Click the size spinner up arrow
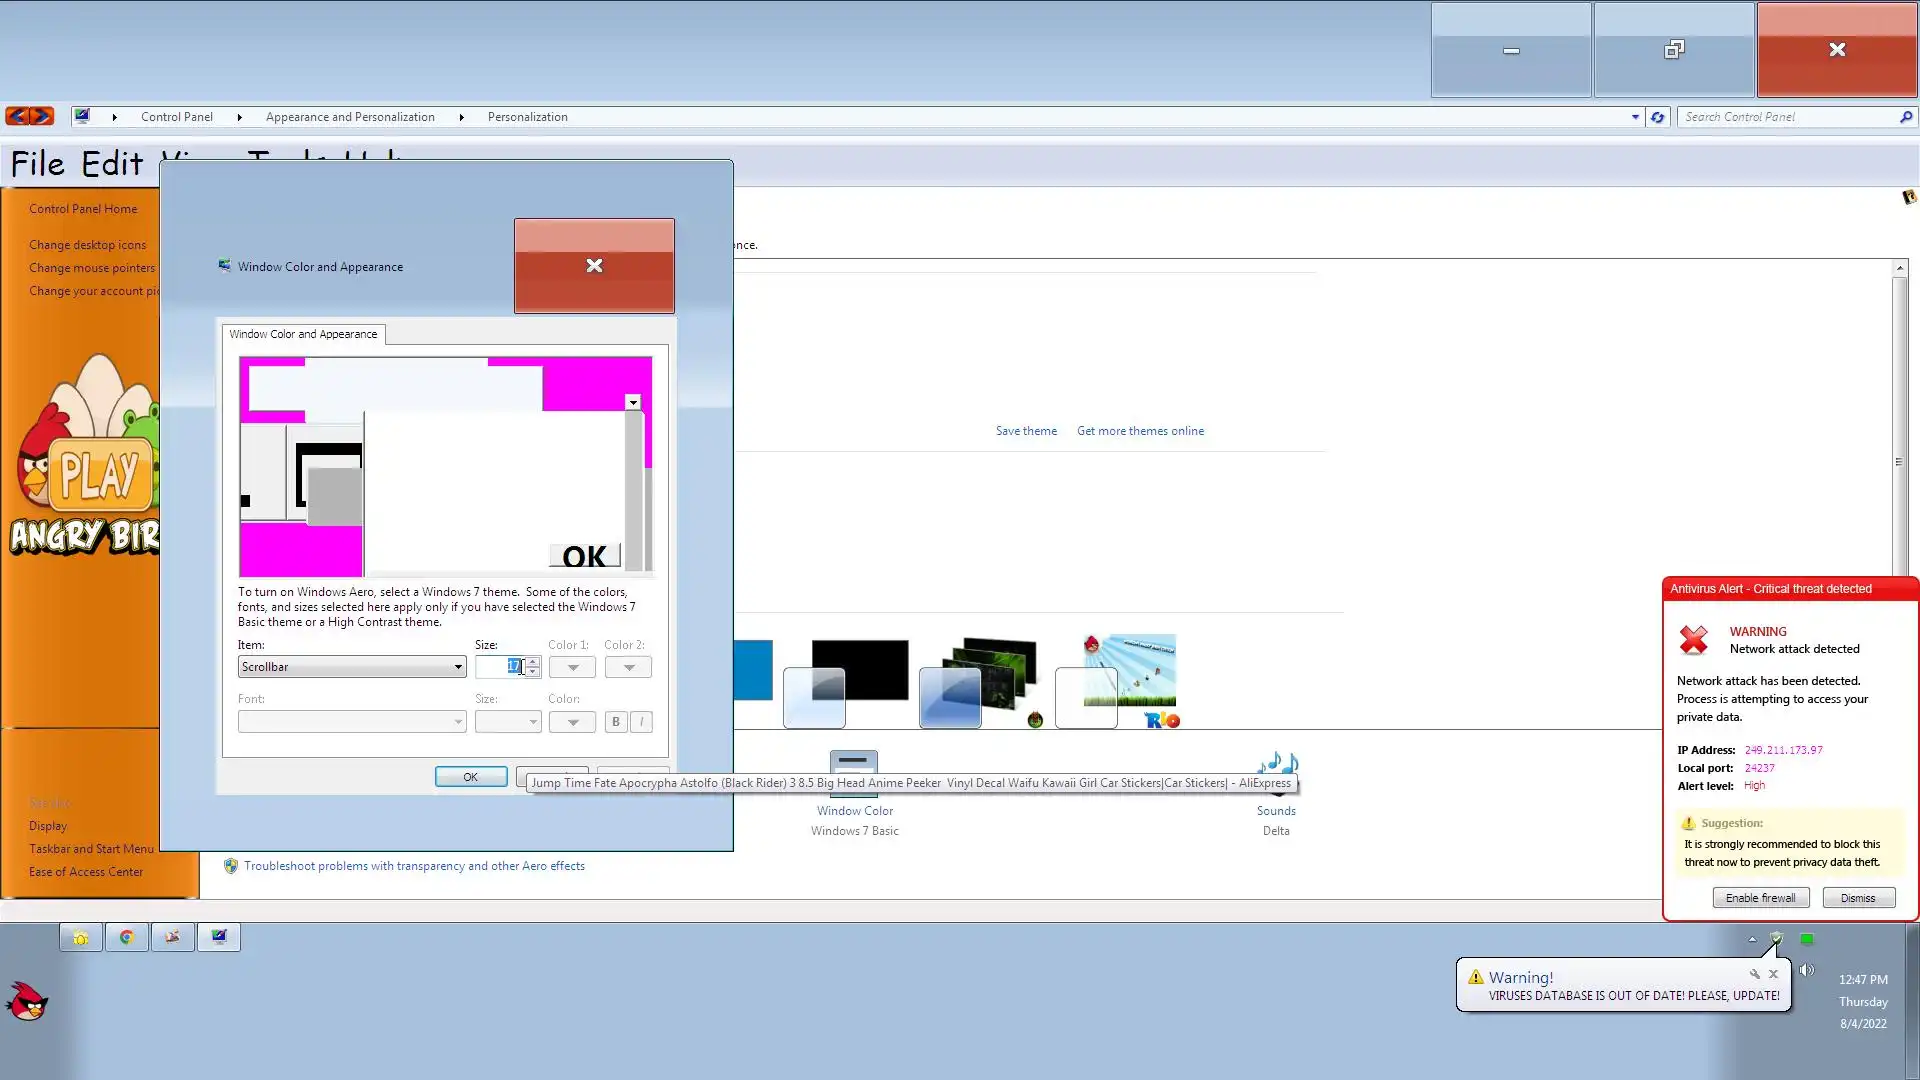1920x1080 pixels. (532, 661)
